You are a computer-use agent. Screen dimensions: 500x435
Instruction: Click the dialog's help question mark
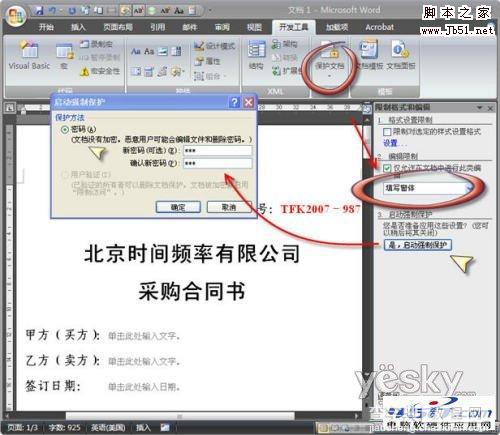pyautogui.click(x=235, y=102)
